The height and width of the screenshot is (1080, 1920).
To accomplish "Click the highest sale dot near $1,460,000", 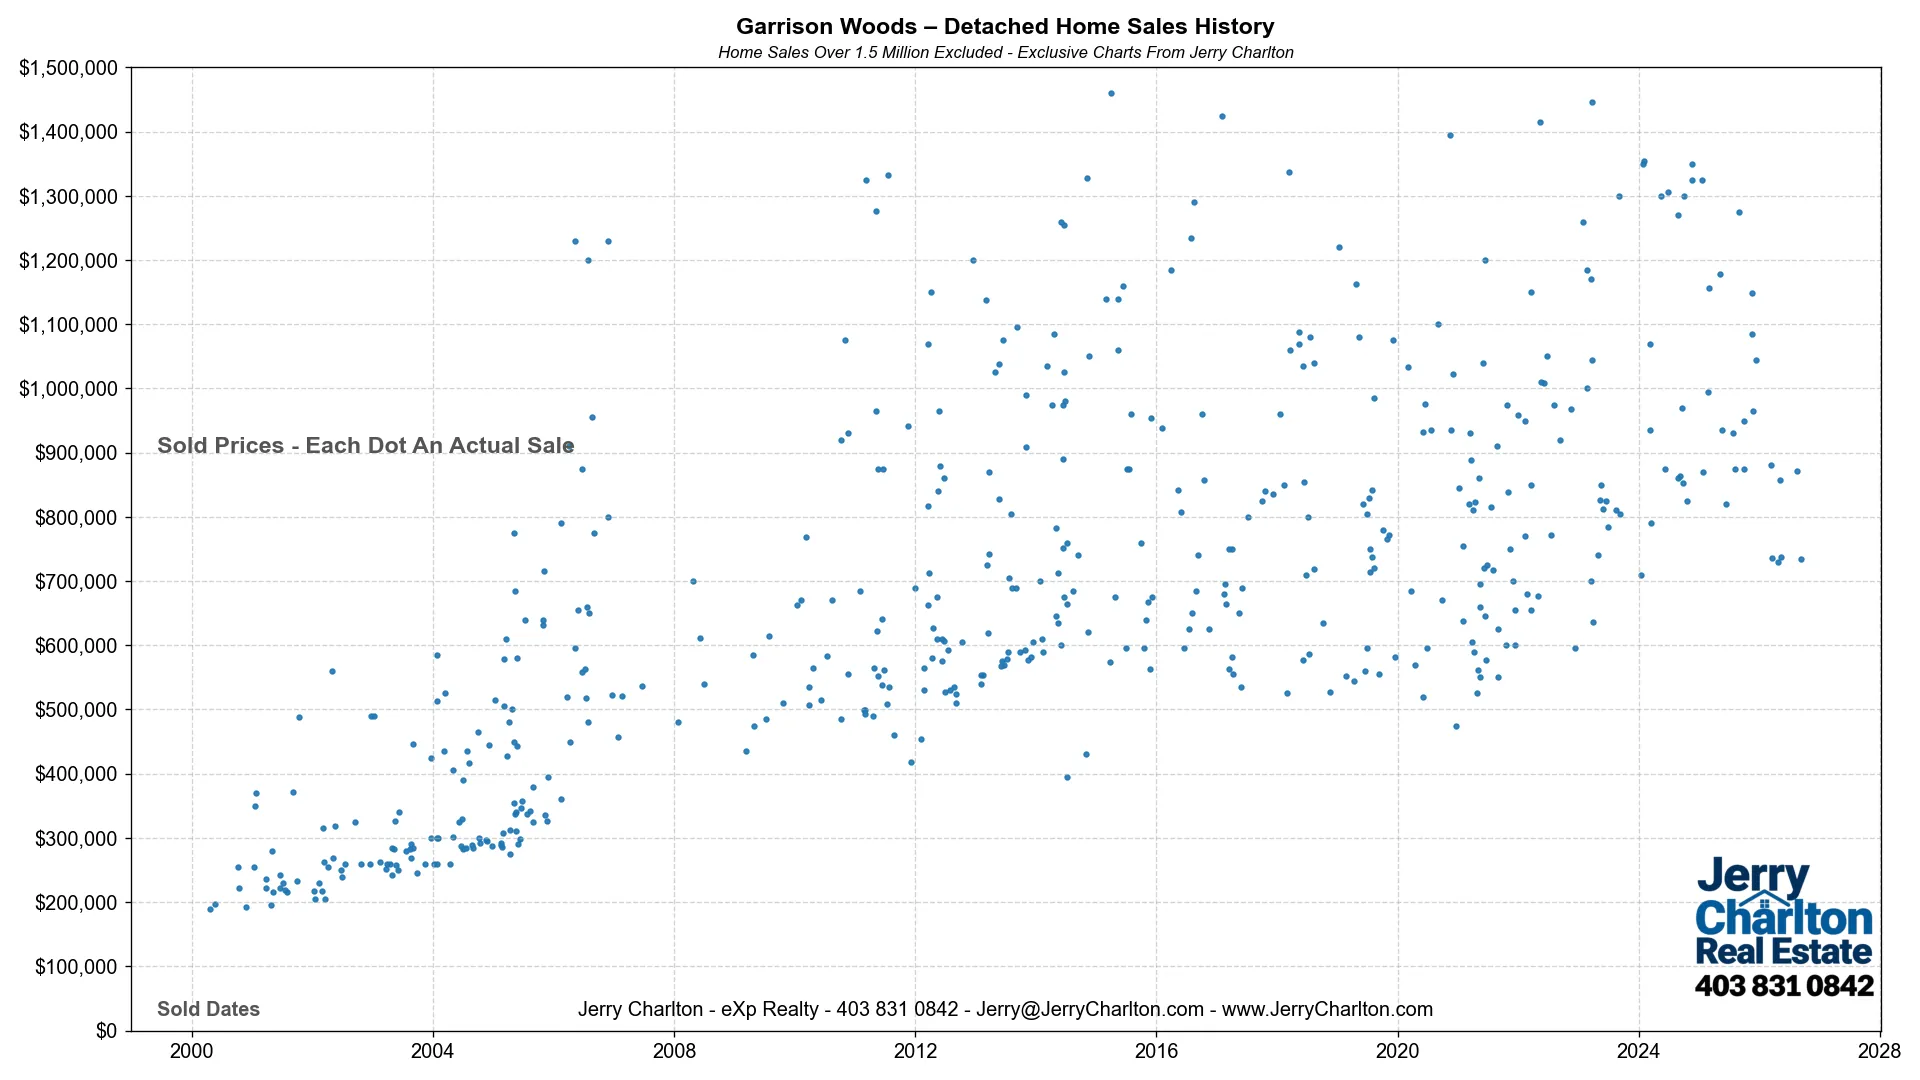I will click(x=1111, y=93).
